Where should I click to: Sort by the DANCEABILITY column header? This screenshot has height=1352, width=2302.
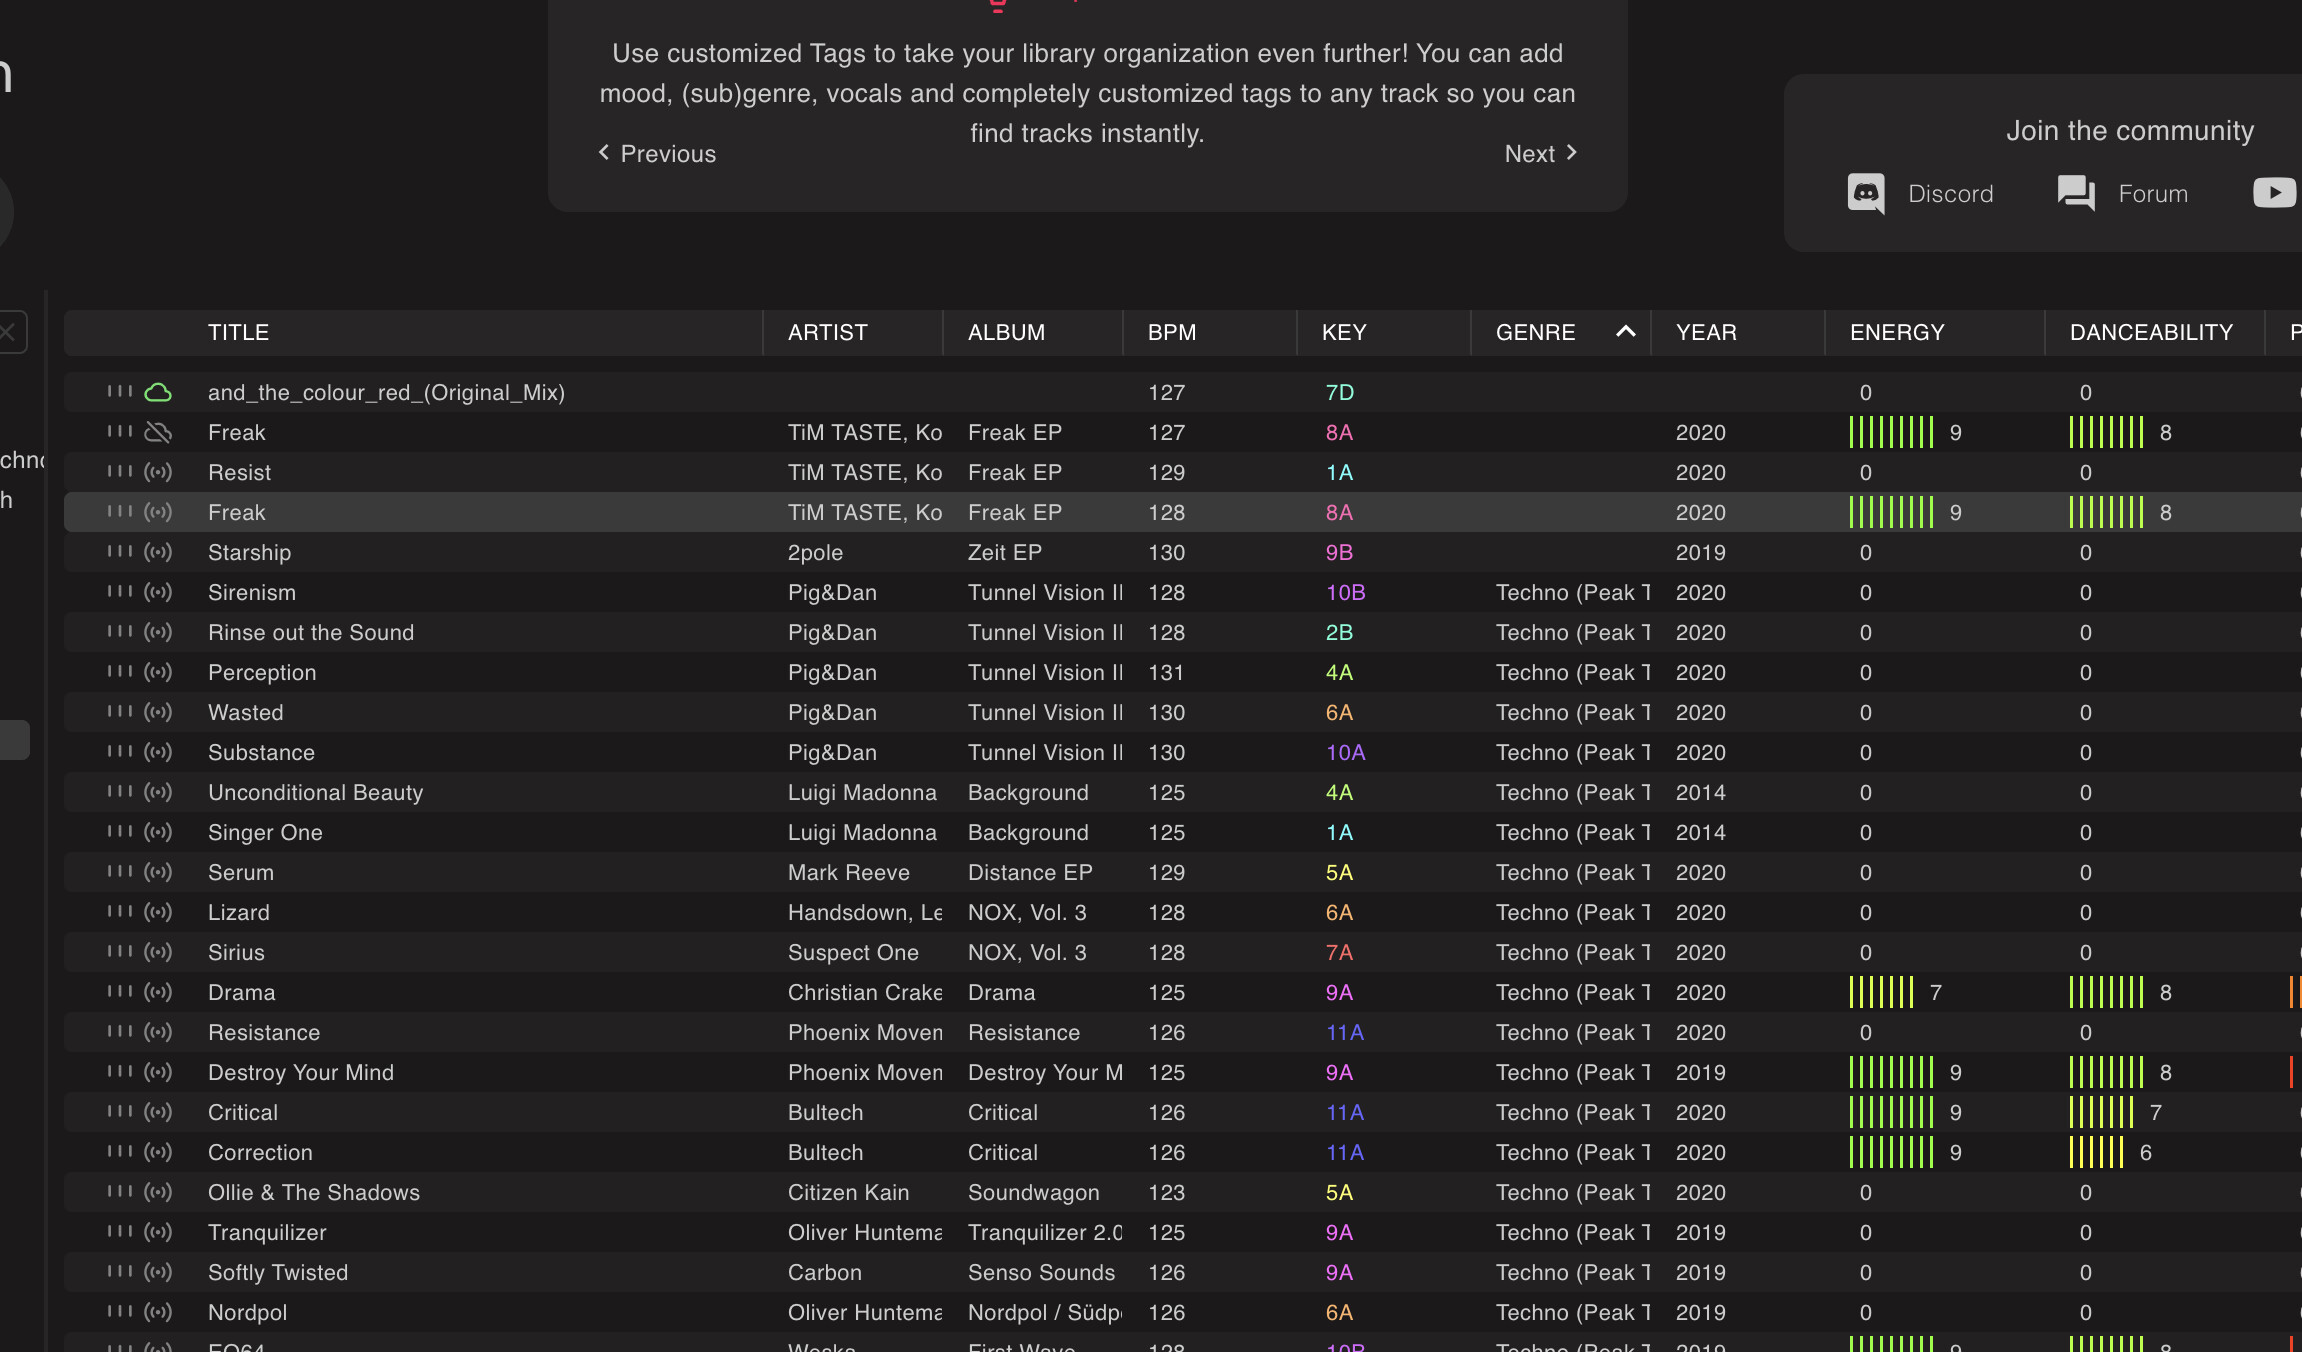2150,332
